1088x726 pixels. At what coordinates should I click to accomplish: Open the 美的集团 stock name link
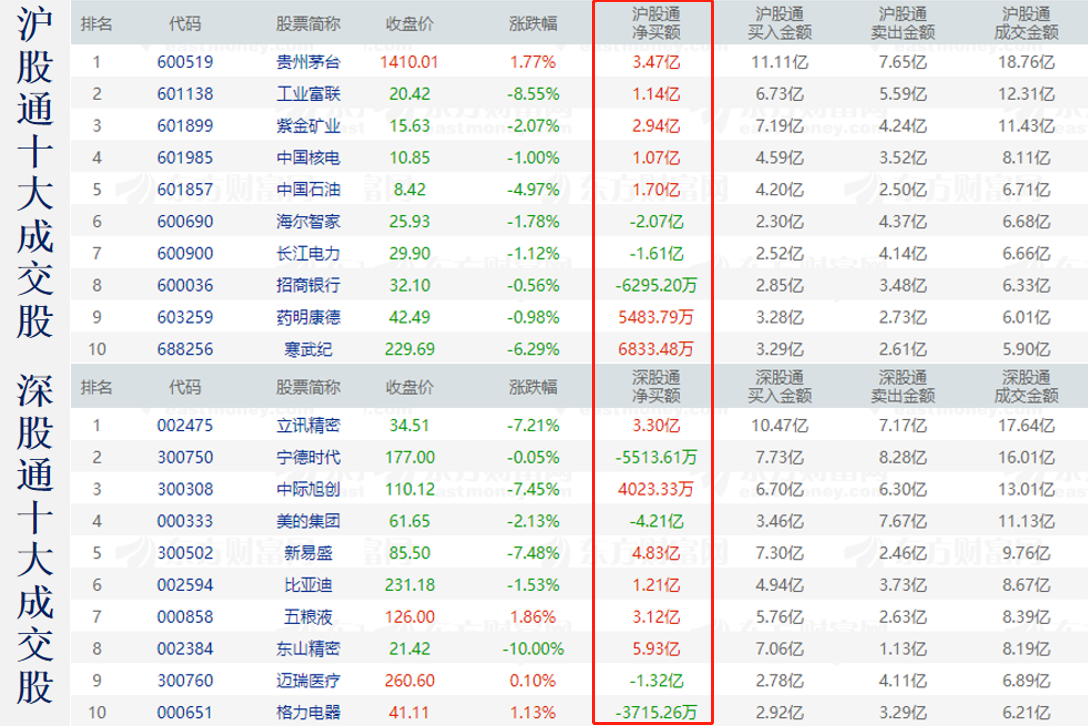[x=308, y=521]
